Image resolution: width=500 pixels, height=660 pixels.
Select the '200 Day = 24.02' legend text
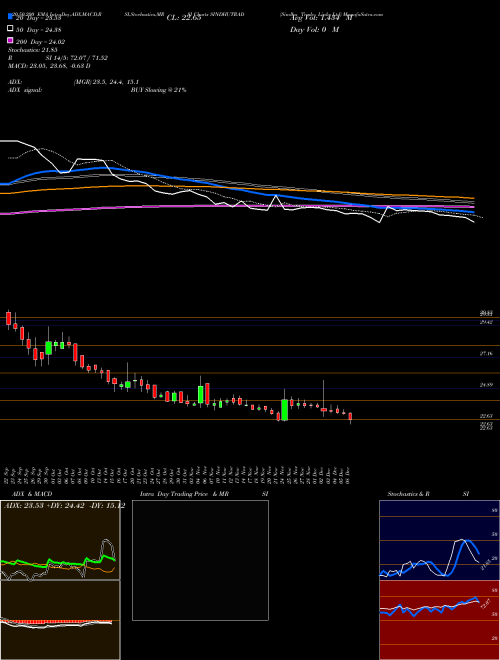tap(40, 41)
